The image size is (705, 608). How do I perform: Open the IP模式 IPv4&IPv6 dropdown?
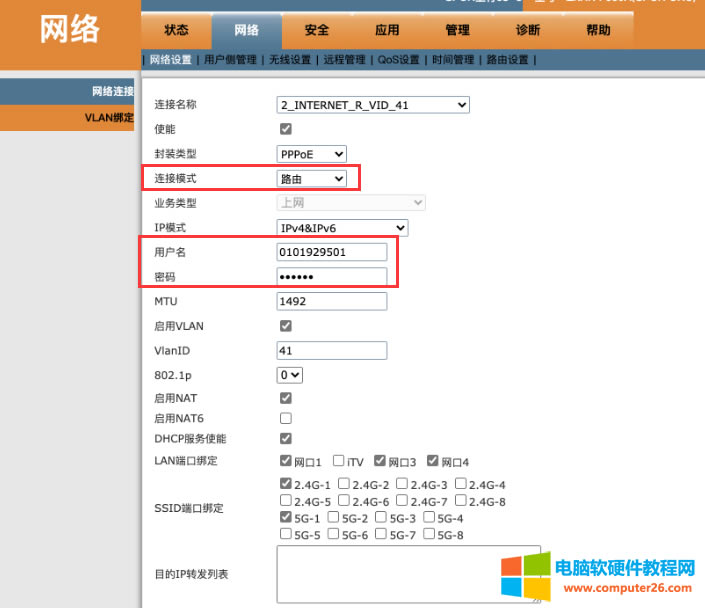pos(342,227)
